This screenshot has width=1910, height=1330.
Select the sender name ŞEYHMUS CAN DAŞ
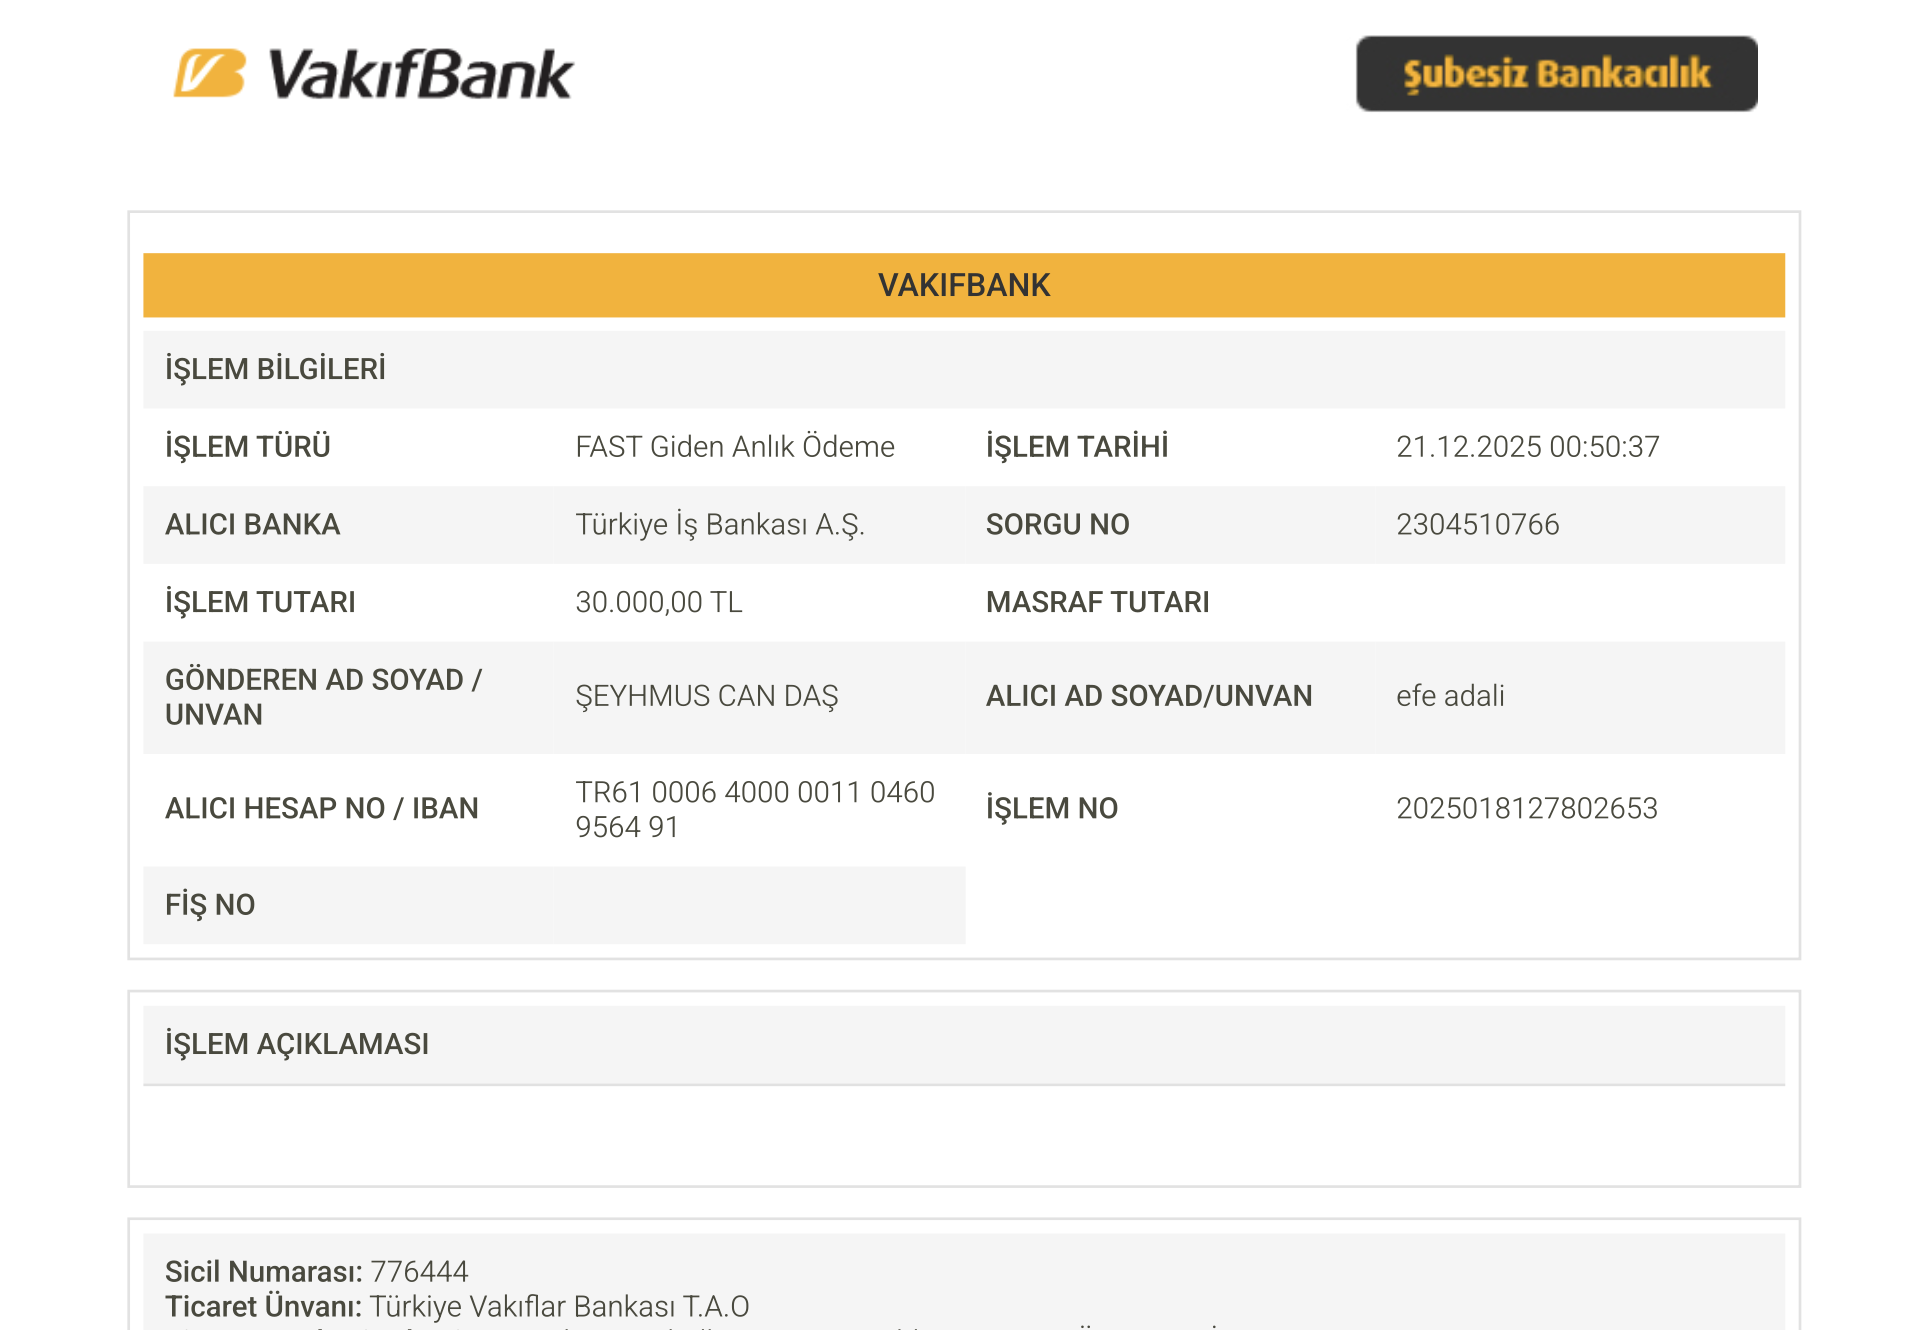(x=707, y=697)
